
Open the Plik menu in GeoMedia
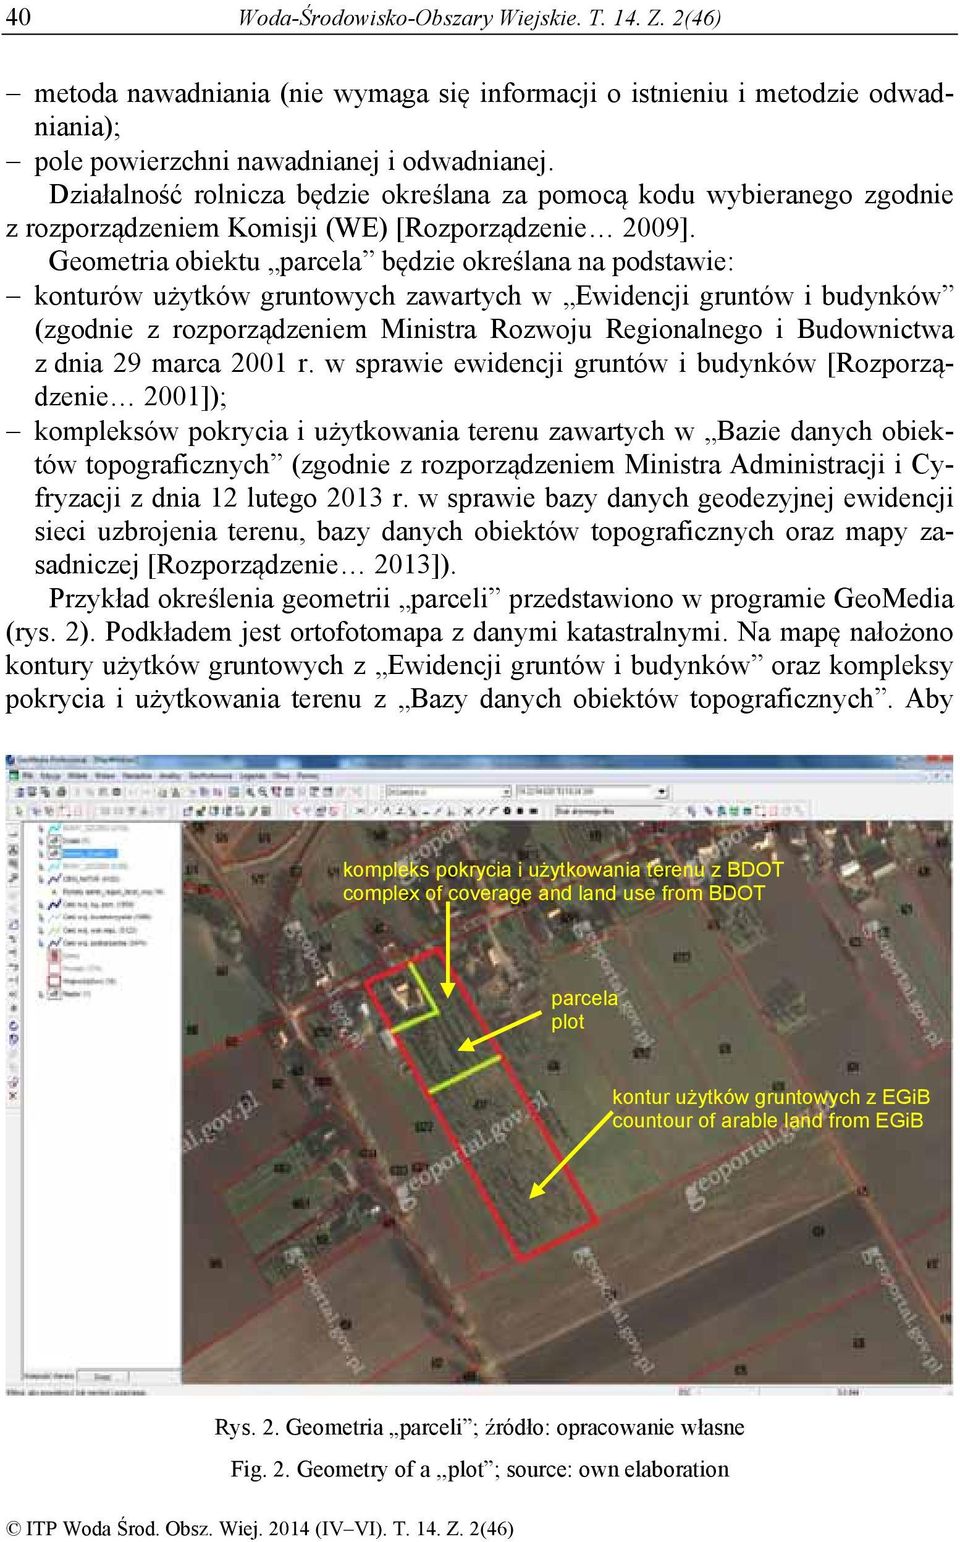(28, 776)
